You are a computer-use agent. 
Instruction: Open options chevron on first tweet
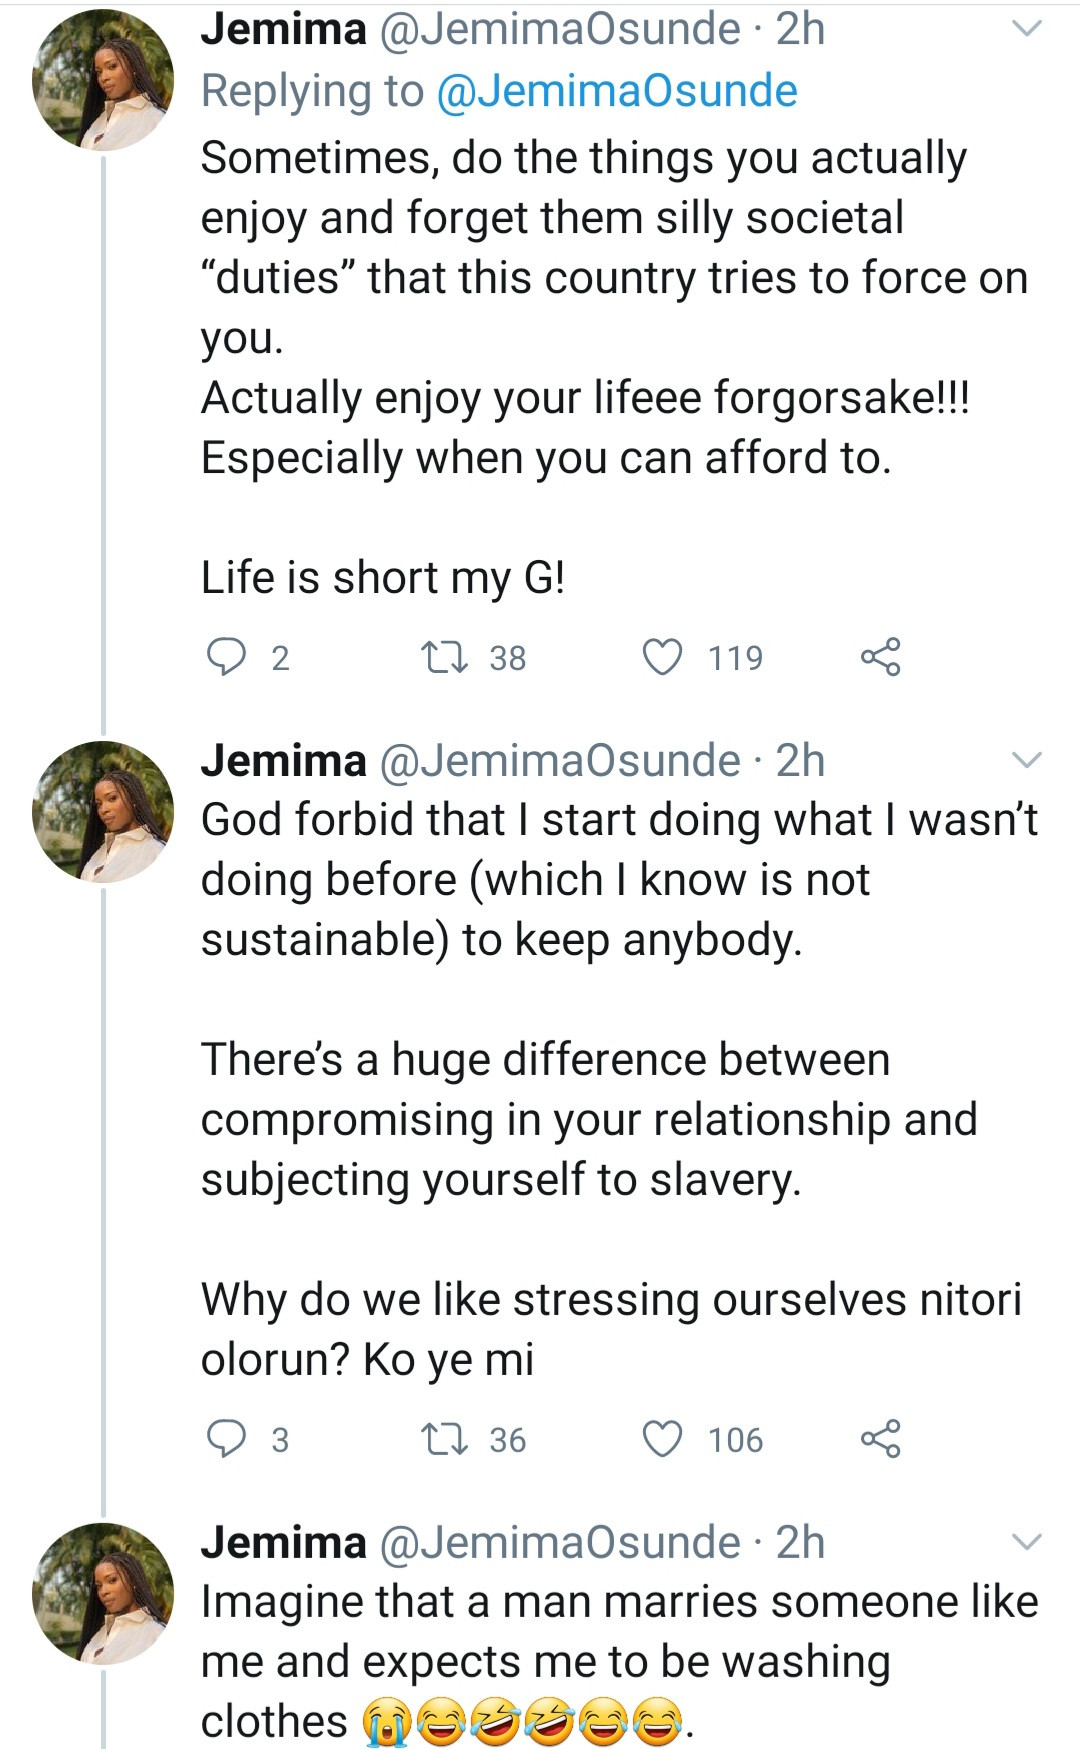(1027, 30)
